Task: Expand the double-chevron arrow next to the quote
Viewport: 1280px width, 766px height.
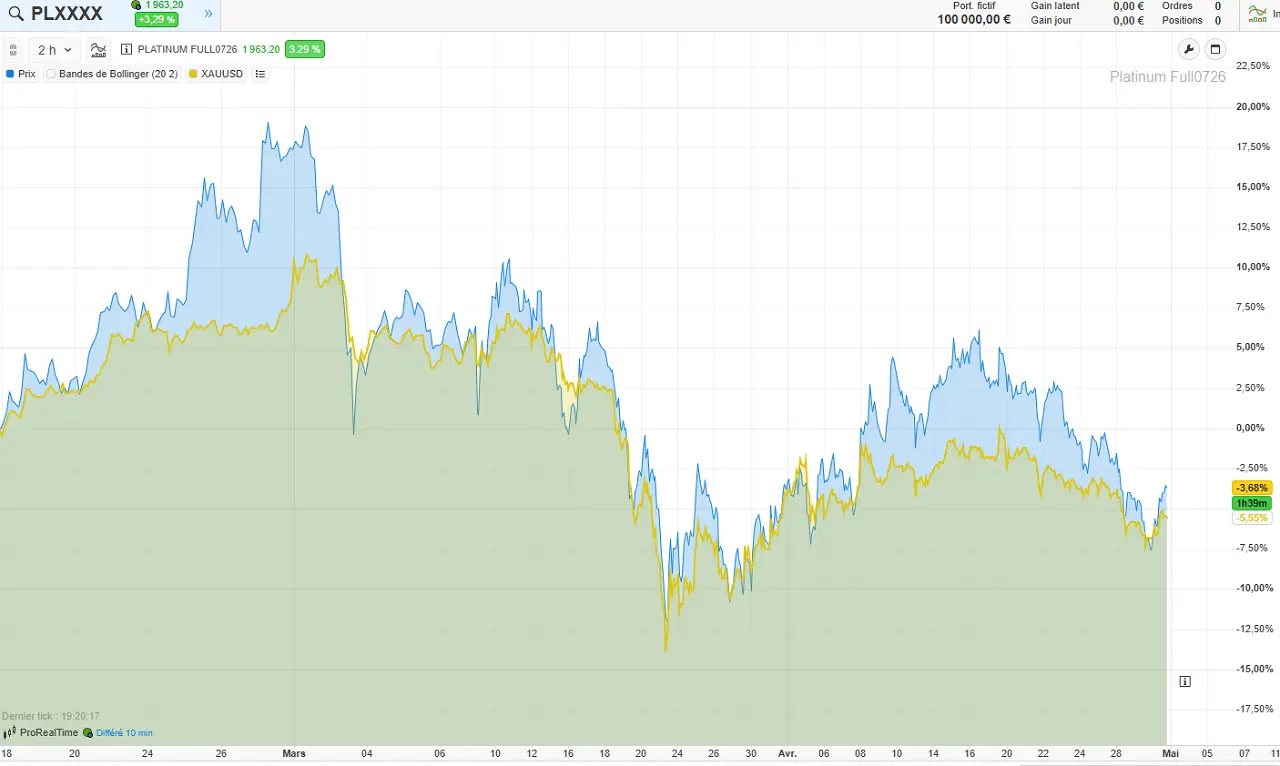Action: point(208,14)
